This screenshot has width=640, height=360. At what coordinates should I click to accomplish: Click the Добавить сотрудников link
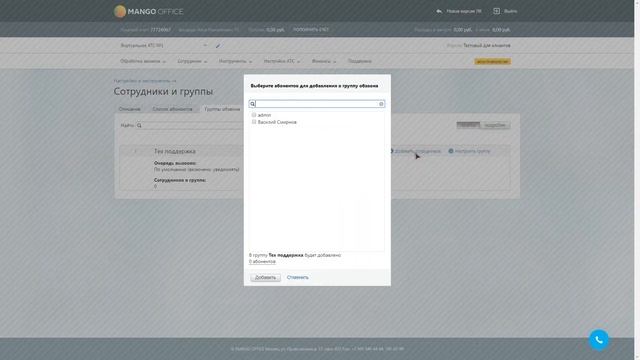(417, 151)
